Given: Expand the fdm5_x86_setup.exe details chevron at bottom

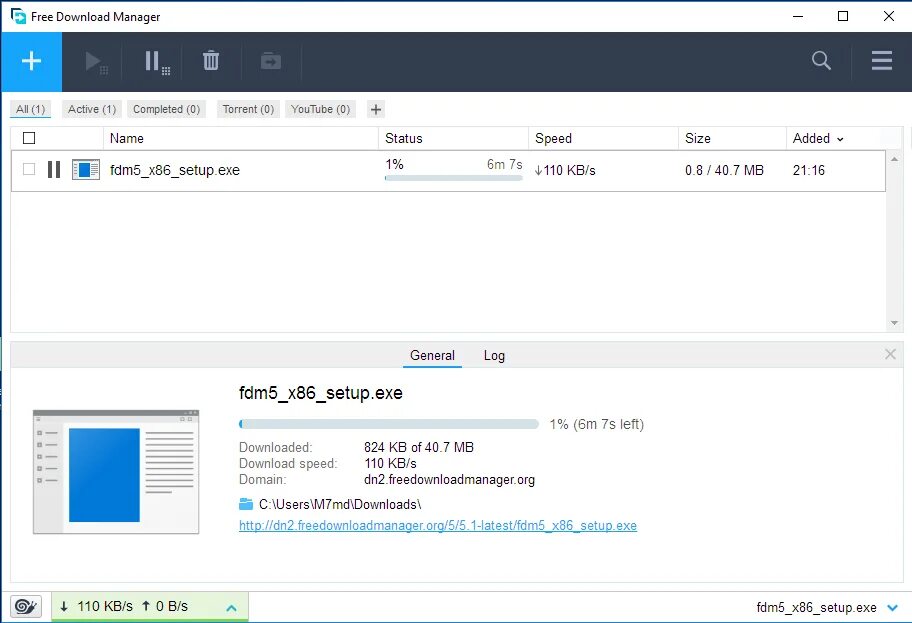Looking at the screenshot, I should (x=893, y=608).
